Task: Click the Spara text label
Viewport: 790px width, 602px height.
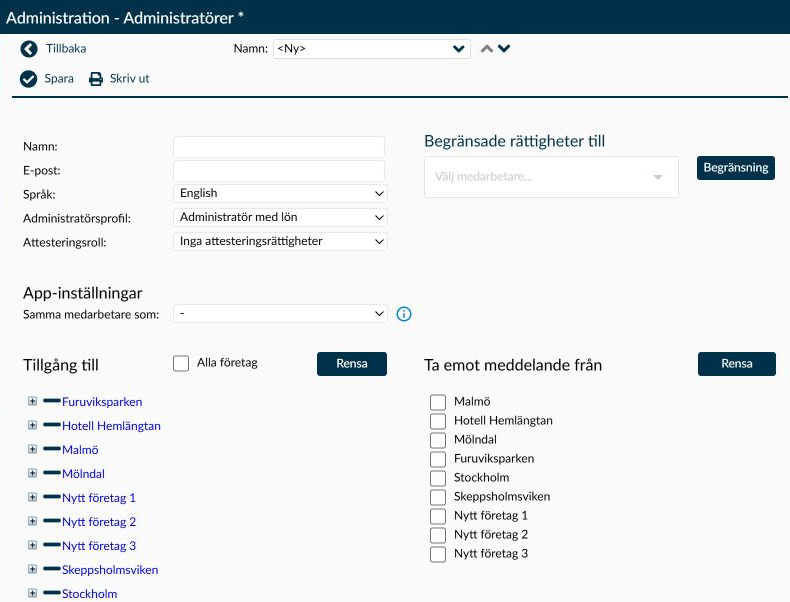Action: [59, 79]
